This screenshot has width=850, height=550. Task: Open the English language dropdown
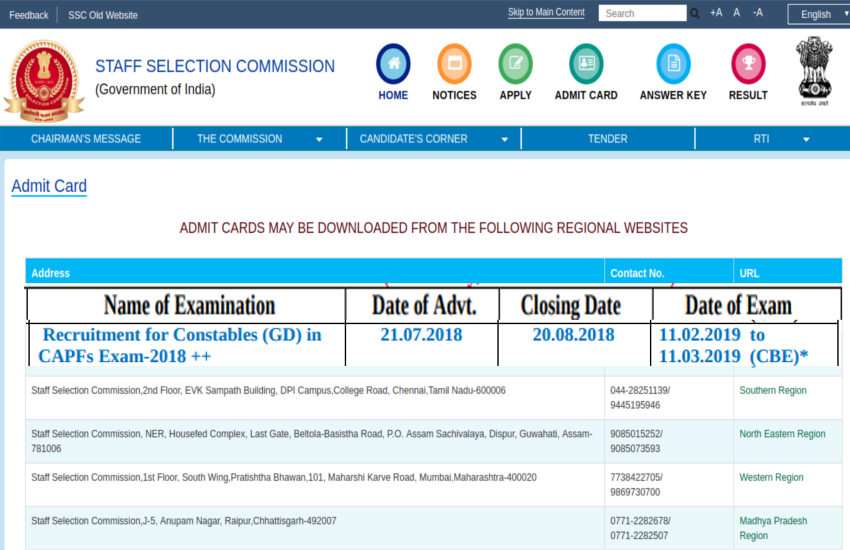[x=817, y=14]
